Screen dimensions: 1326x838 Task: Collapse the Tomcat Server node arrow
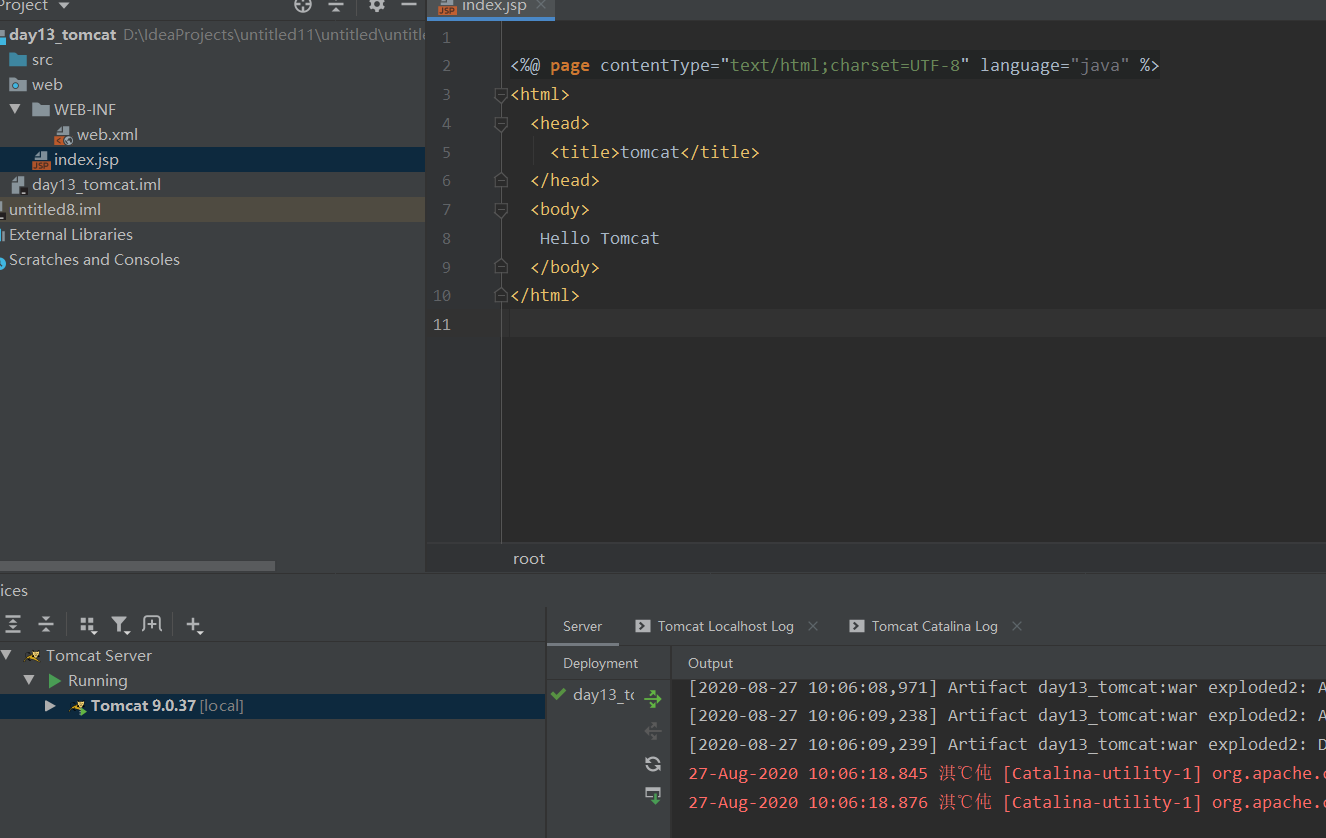pos(7,656)
